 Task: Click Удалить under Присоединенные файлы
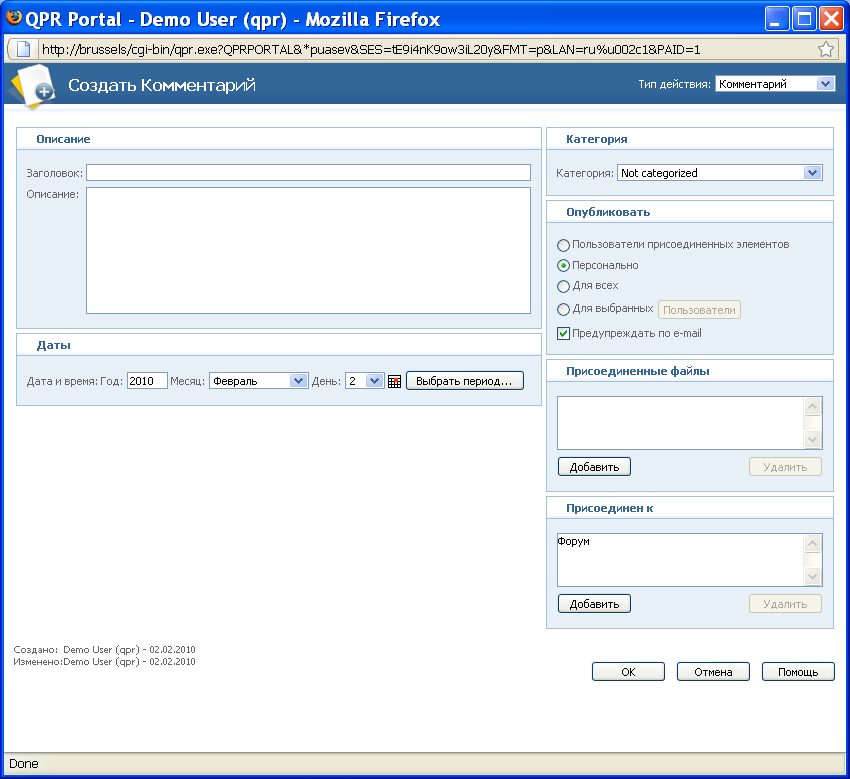click(785, 467)
